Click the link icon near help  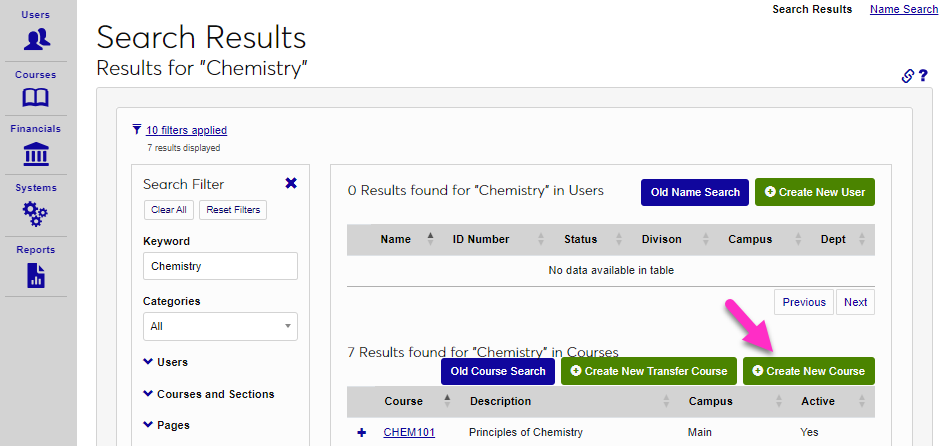point(908,75)
